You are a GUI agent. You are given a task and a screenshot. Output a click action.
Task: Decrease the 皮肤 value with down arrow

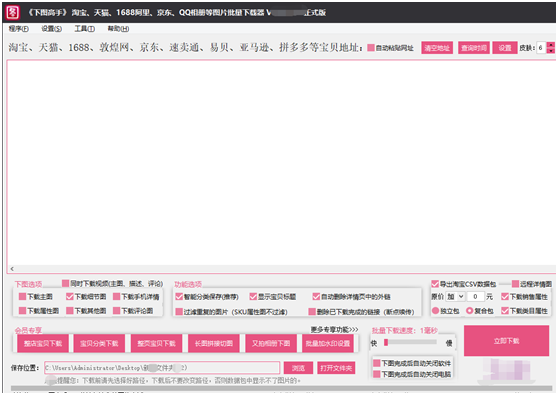(x=551, y=51)
